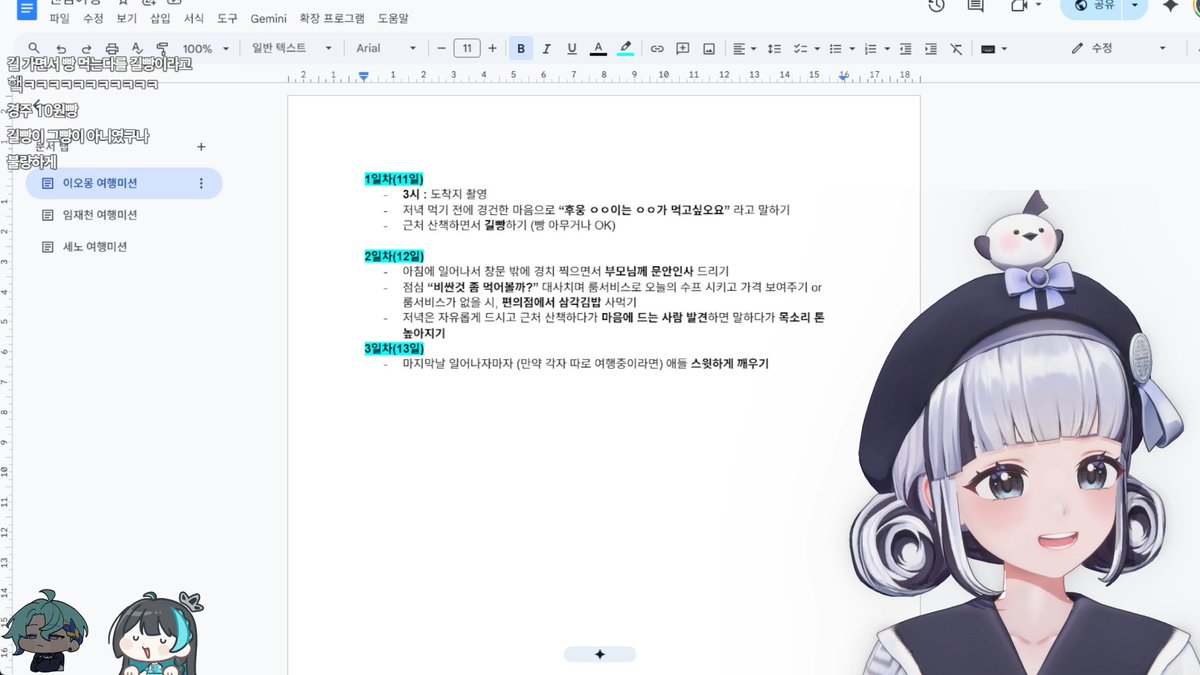Apply bulleted list formatting
1200x675 pixels.
[x=834, y=48]
